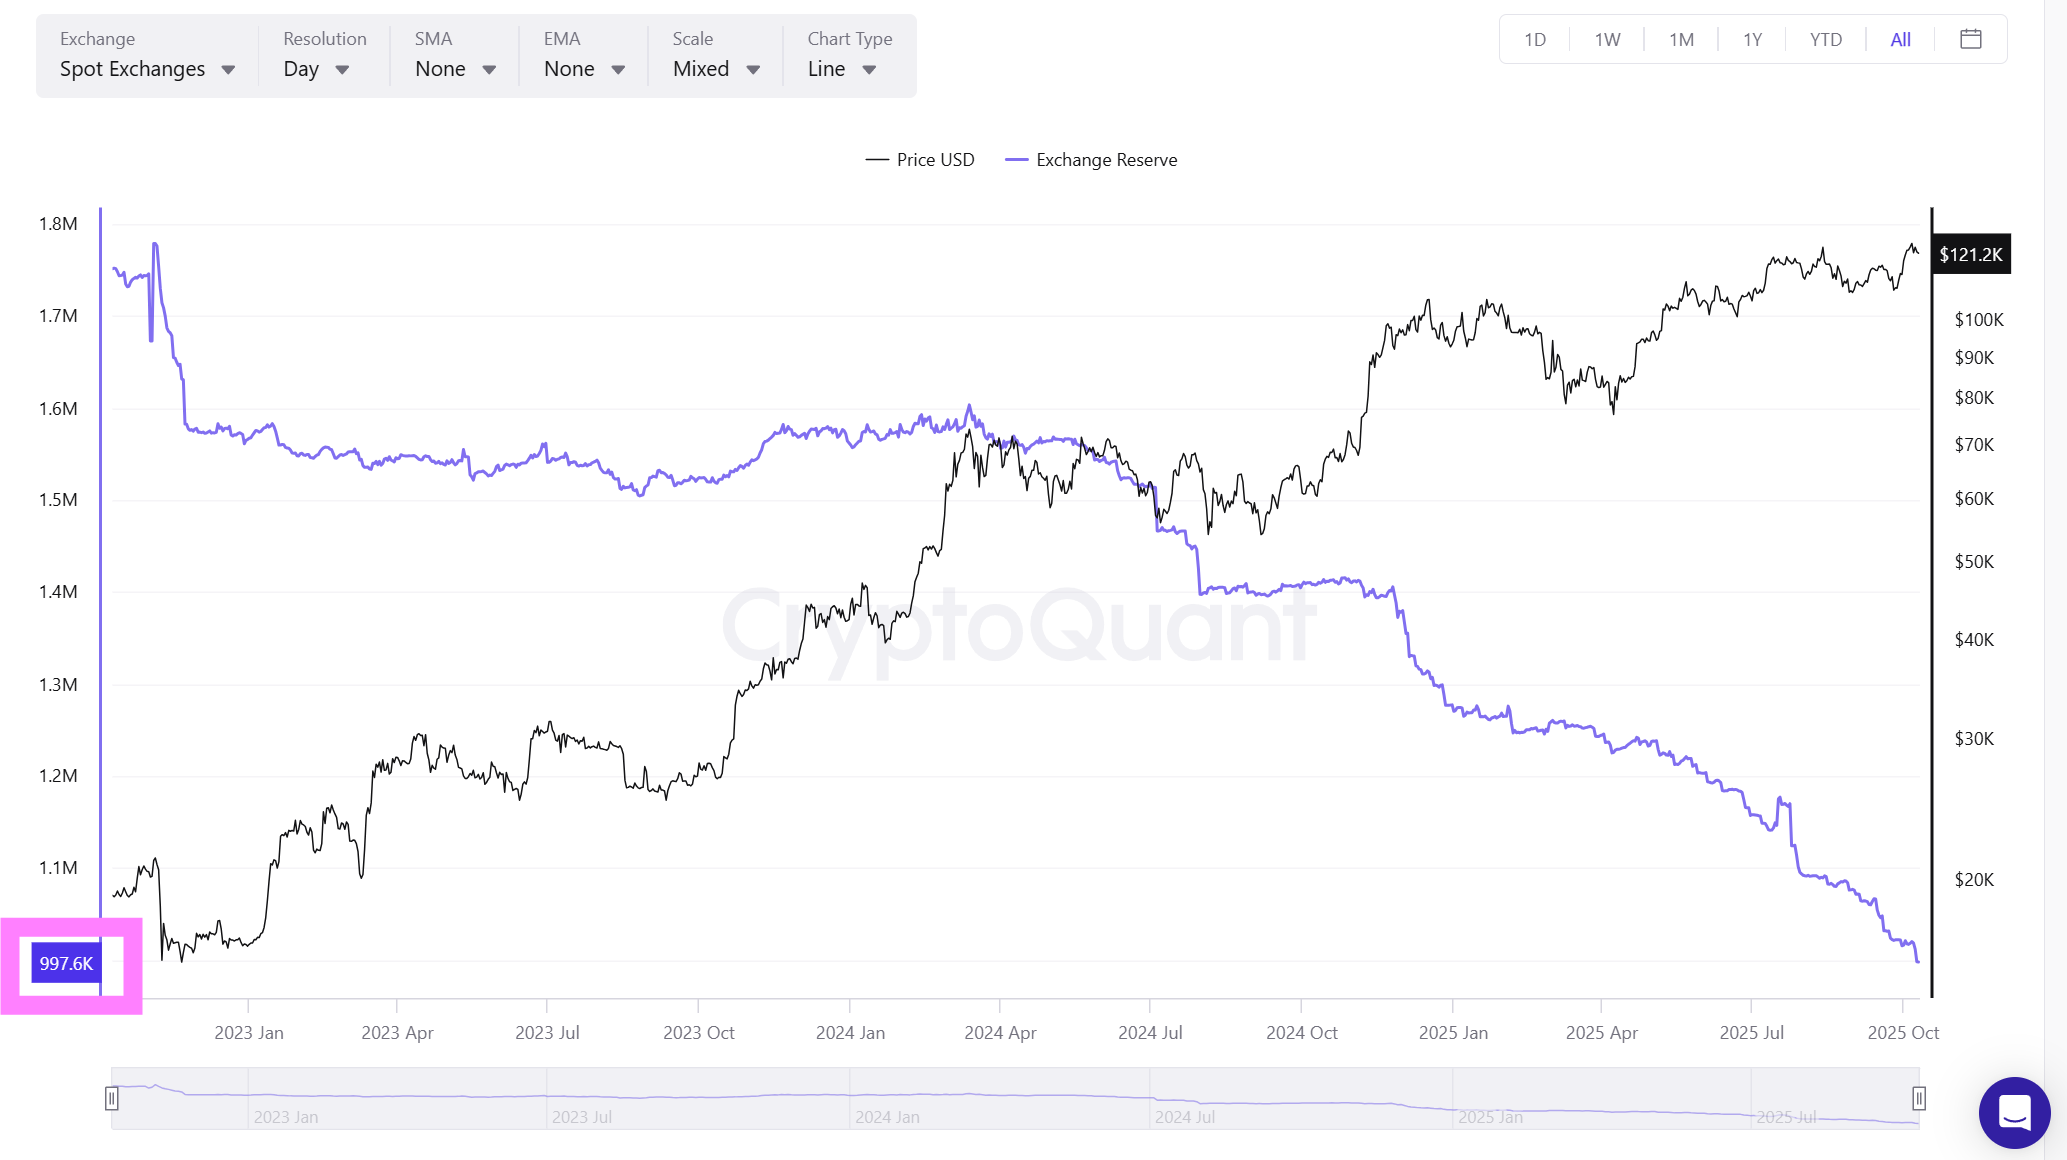Viewport: 2067px width, 1160px height.
Task: Toggle Exchange Reserve series in legend
Action: click(x=1092, y=160)
